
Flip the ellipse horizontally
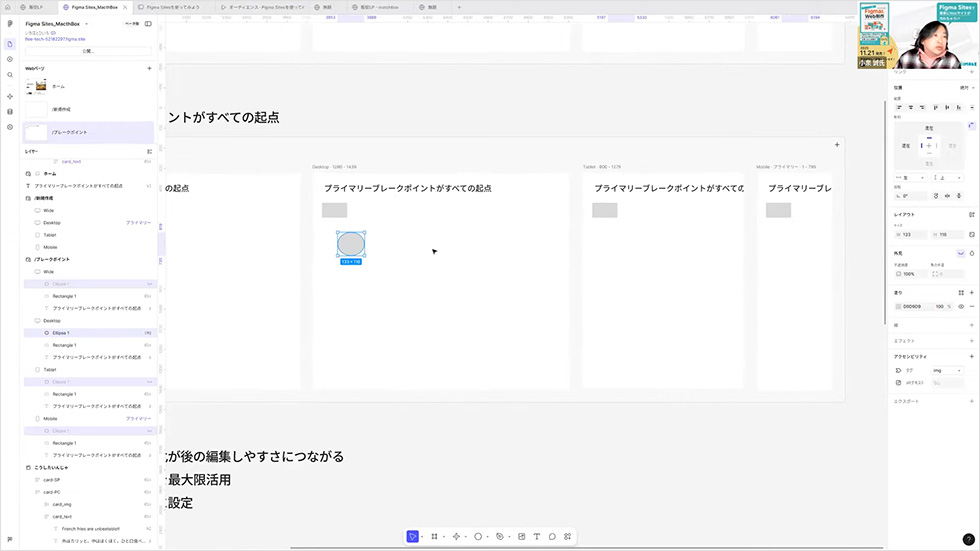(948, 196)
